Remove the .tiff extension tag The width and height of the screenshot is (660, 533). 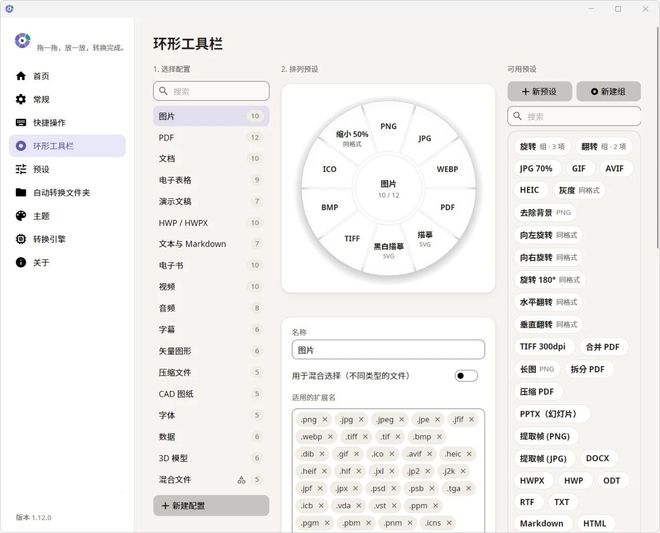(x=365, y=437)
